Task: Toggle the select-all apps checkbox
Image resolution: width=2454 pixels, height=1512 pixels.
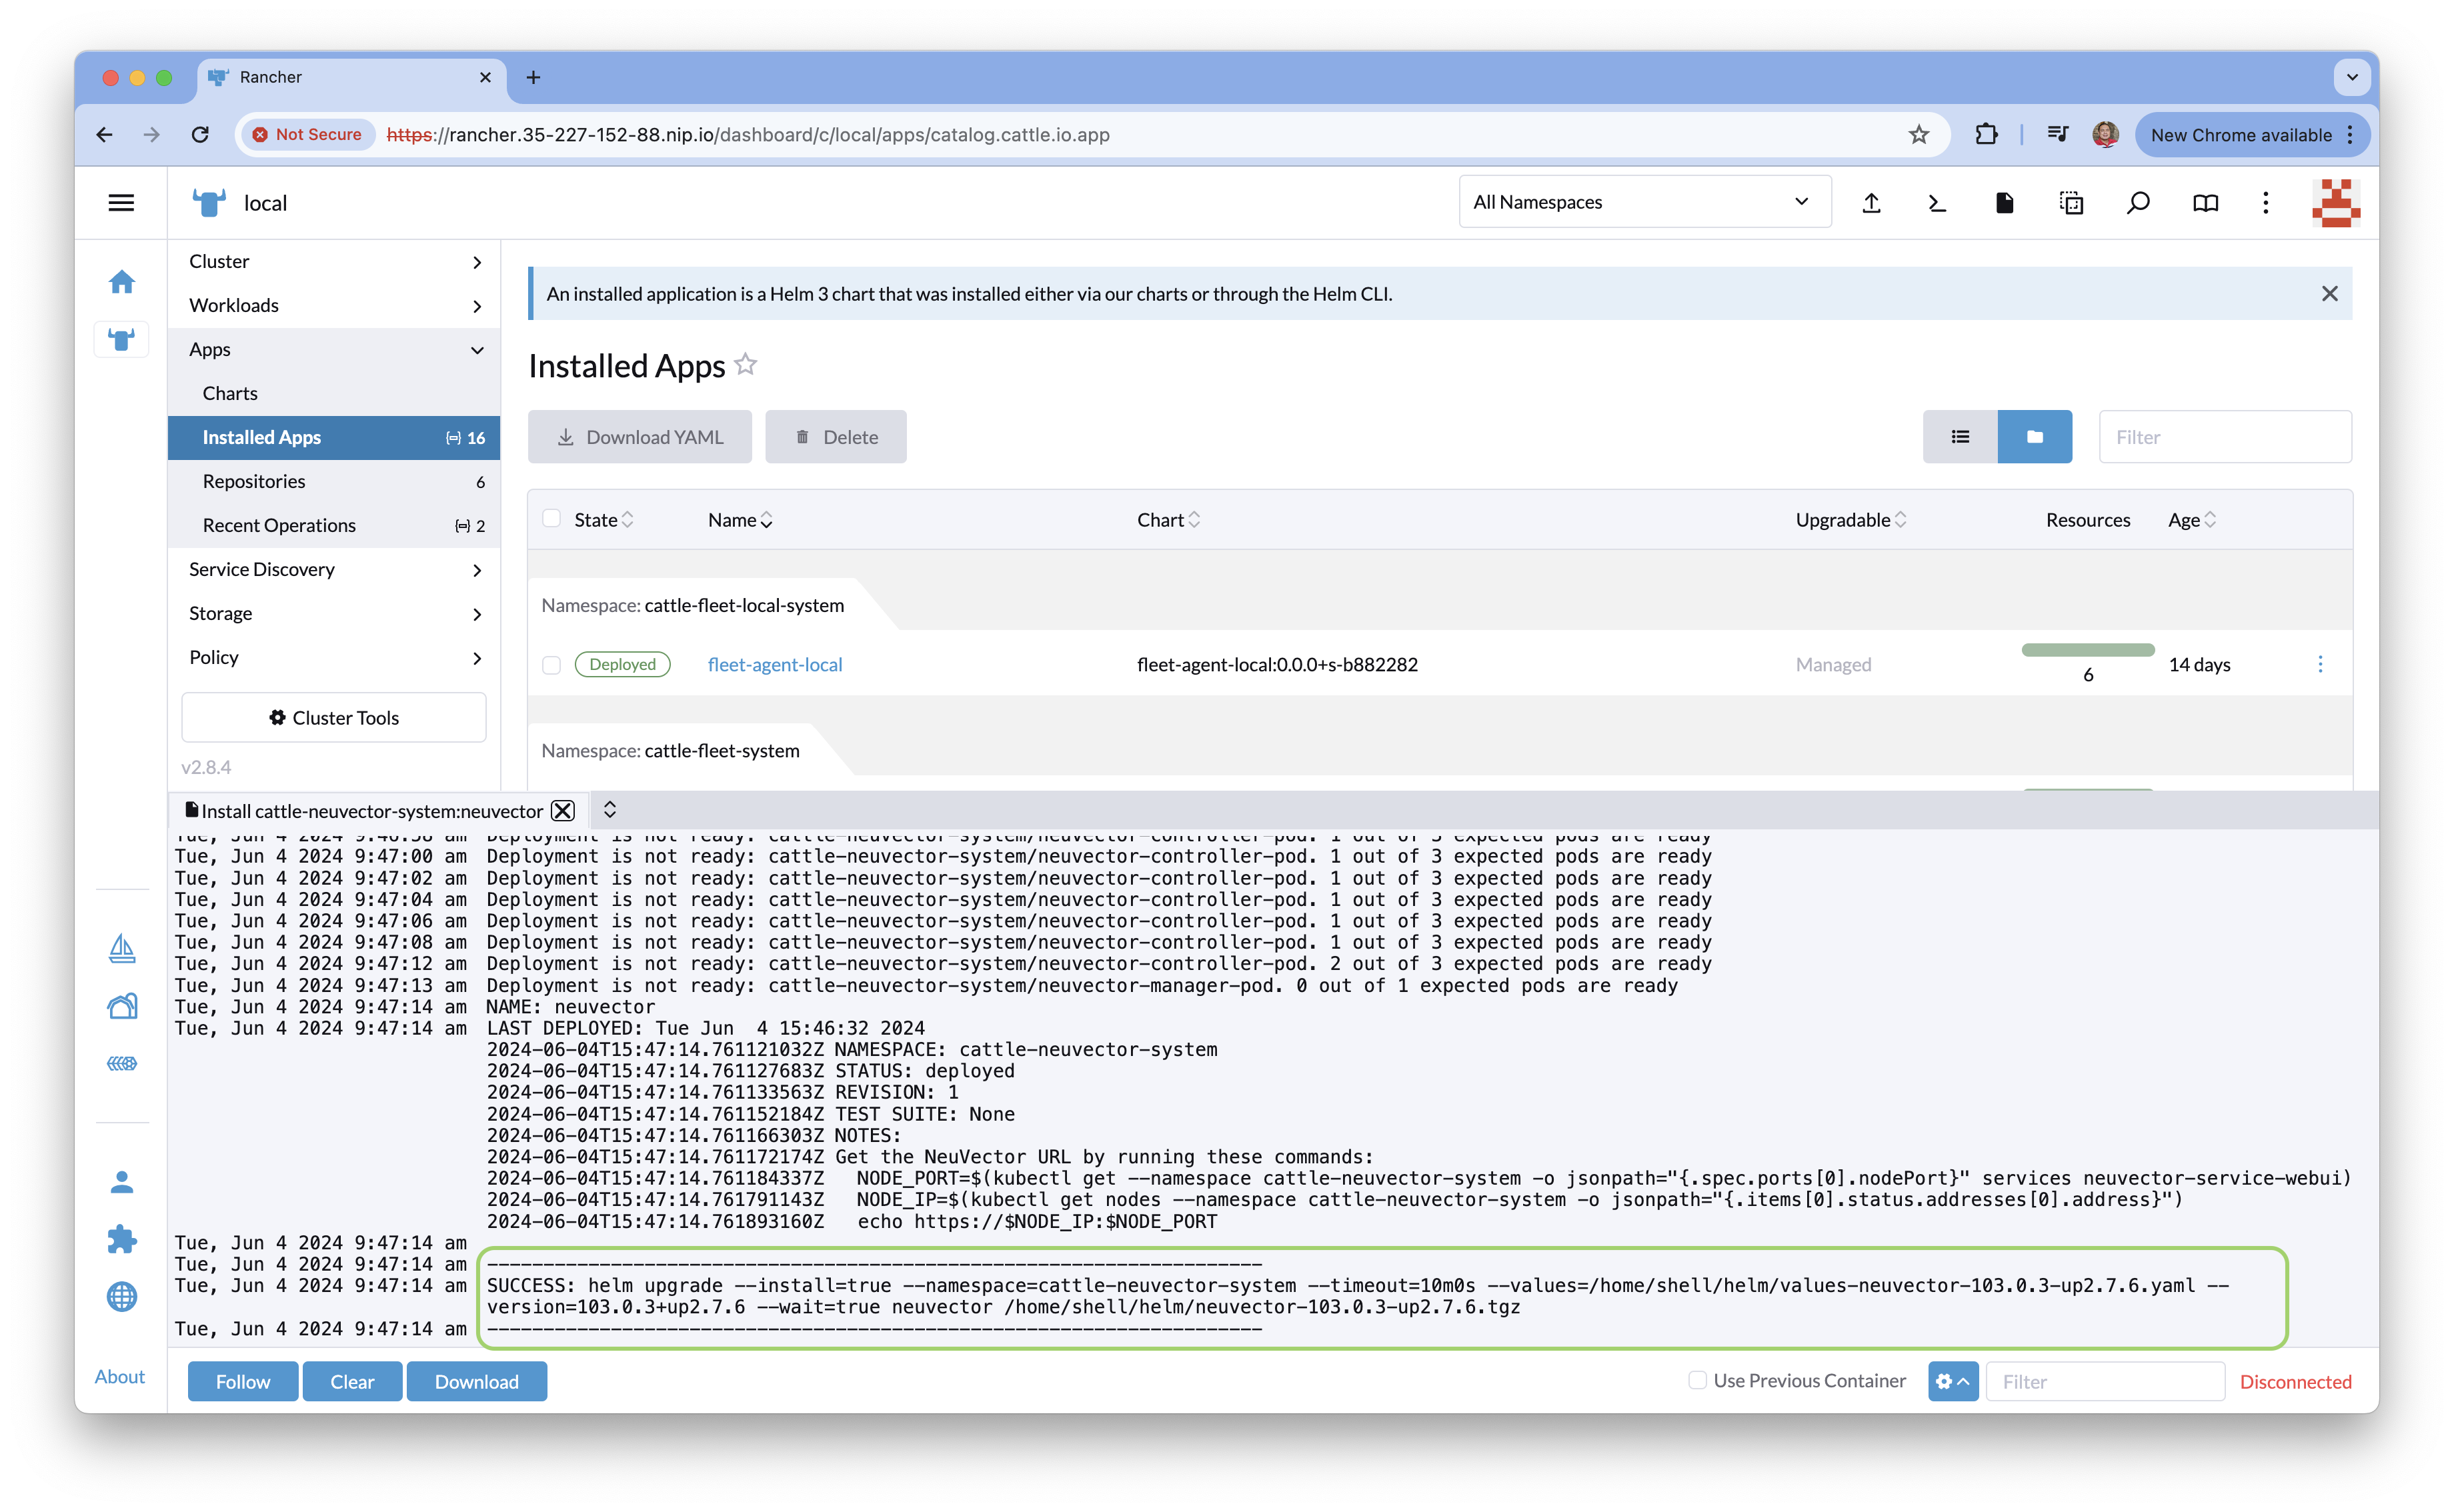Action: pos(551,519)
